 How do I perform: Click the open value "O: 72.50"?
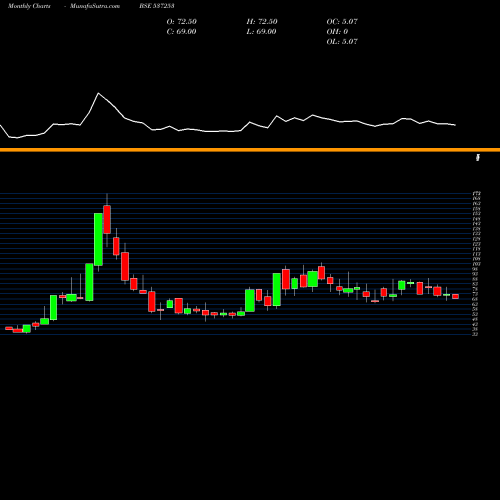tap(182, 21)
